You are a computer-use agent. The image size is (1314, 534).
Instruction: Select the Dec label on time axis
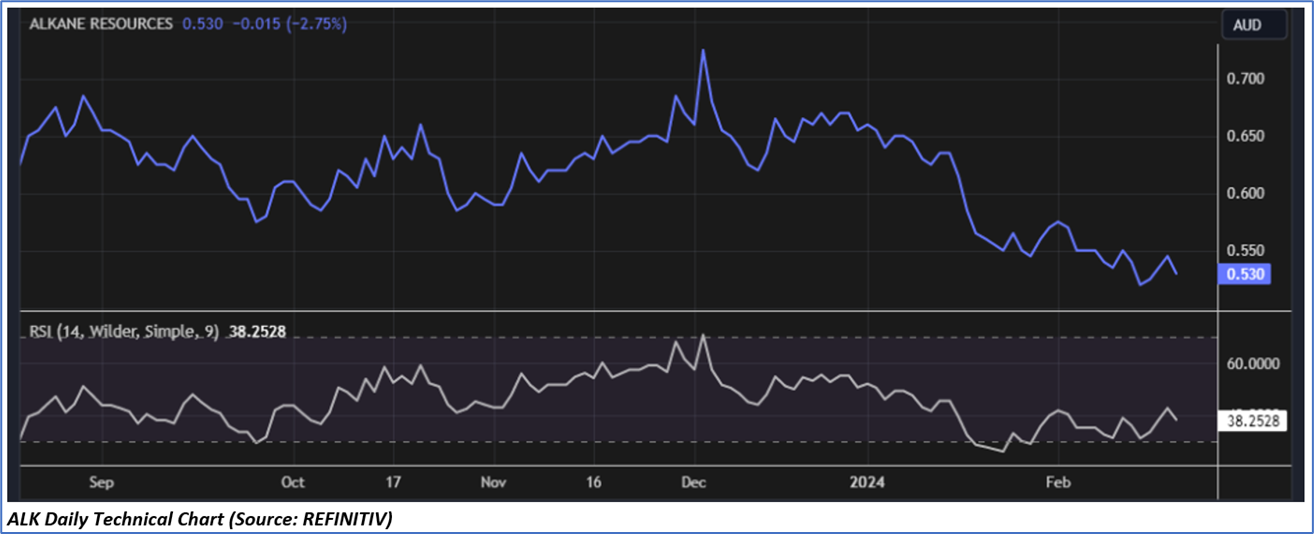[693, 482]
